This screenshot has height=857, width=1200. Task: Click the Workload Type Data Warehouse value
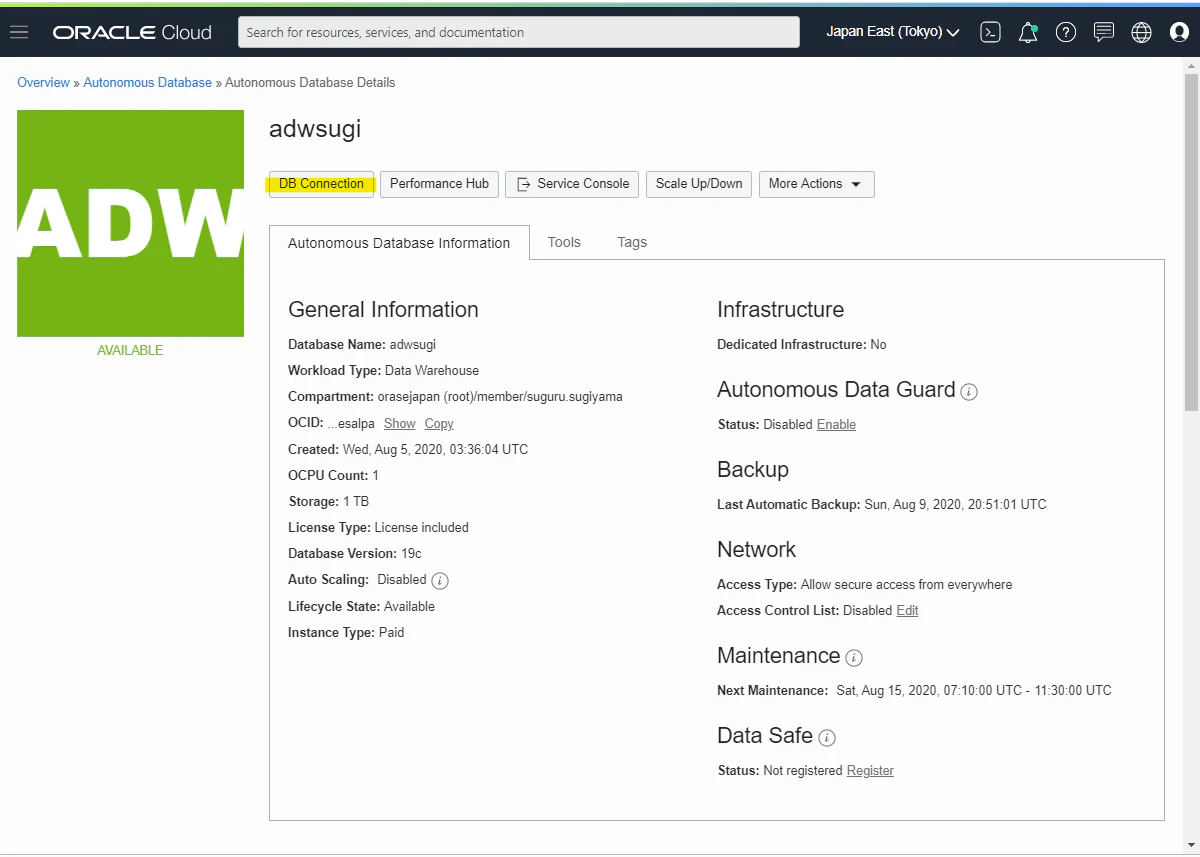(x=432, y=371)
